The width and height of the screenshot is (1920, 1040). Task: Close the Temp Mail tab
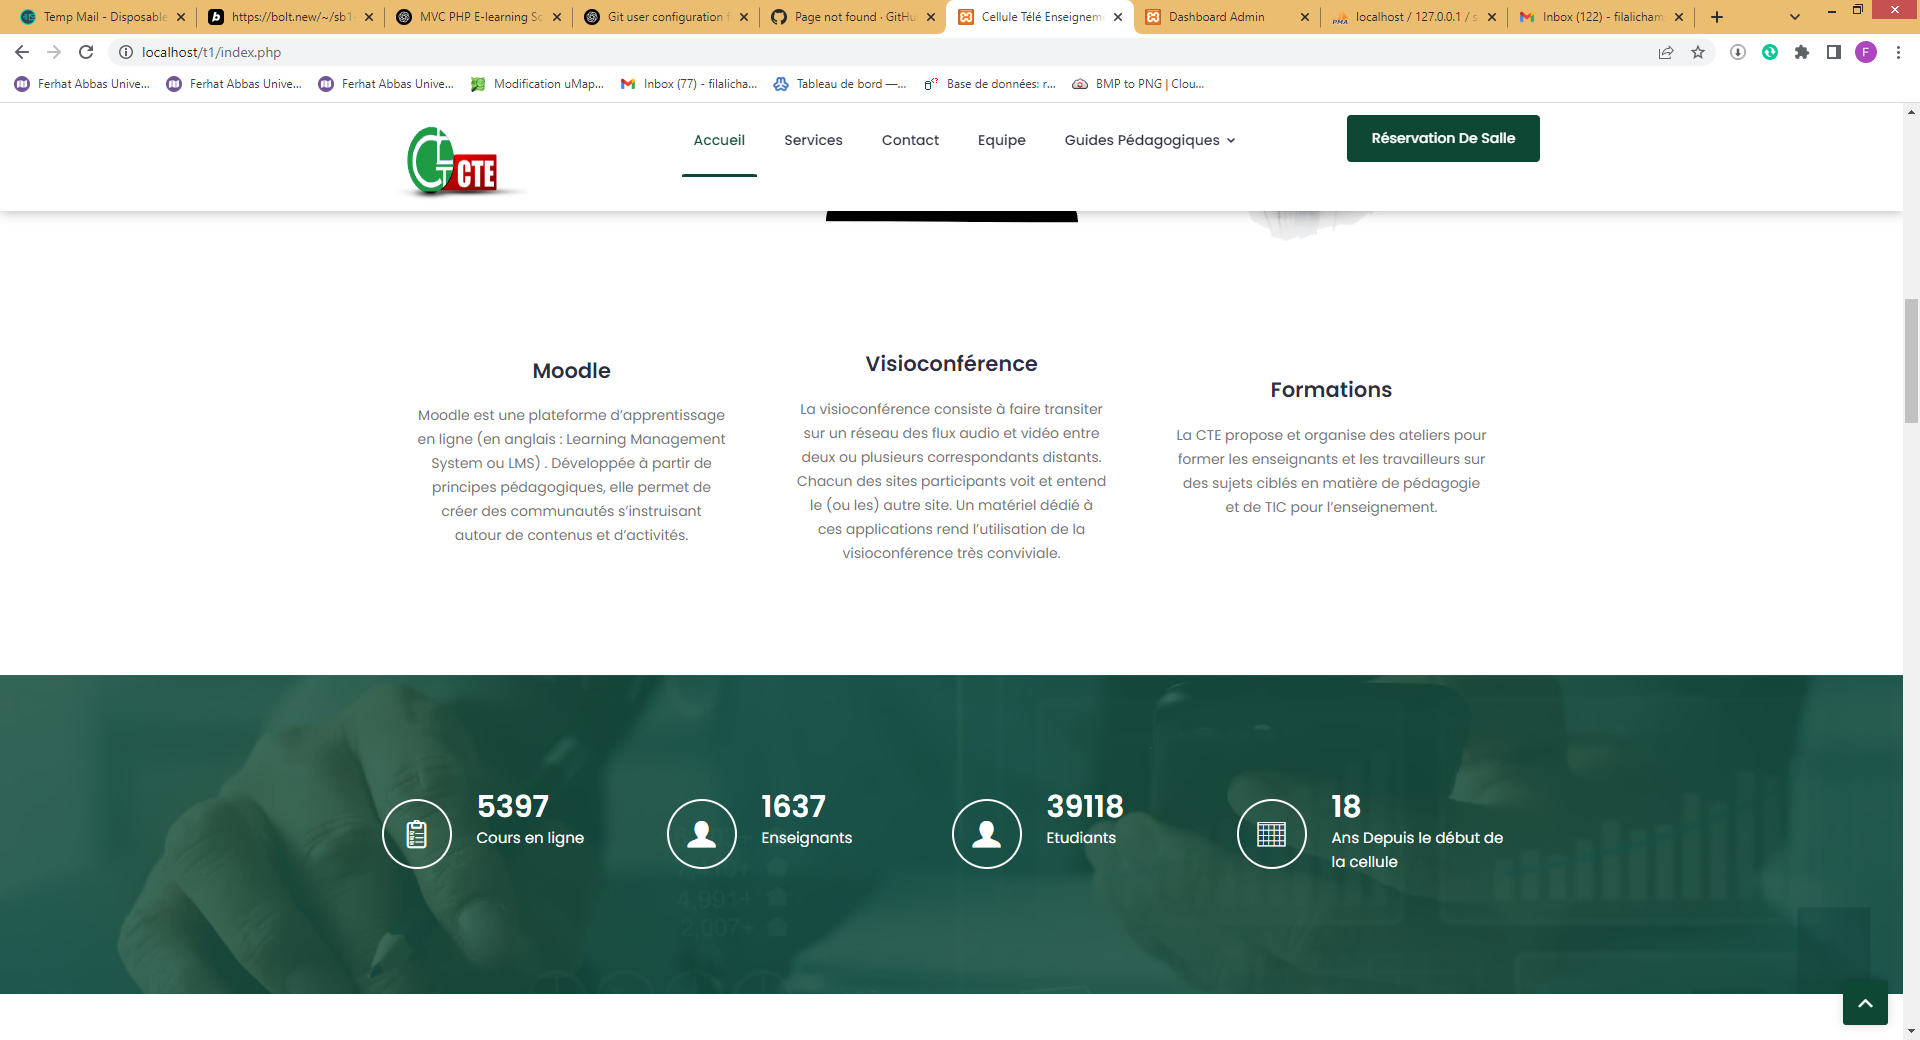pos(181,17)
